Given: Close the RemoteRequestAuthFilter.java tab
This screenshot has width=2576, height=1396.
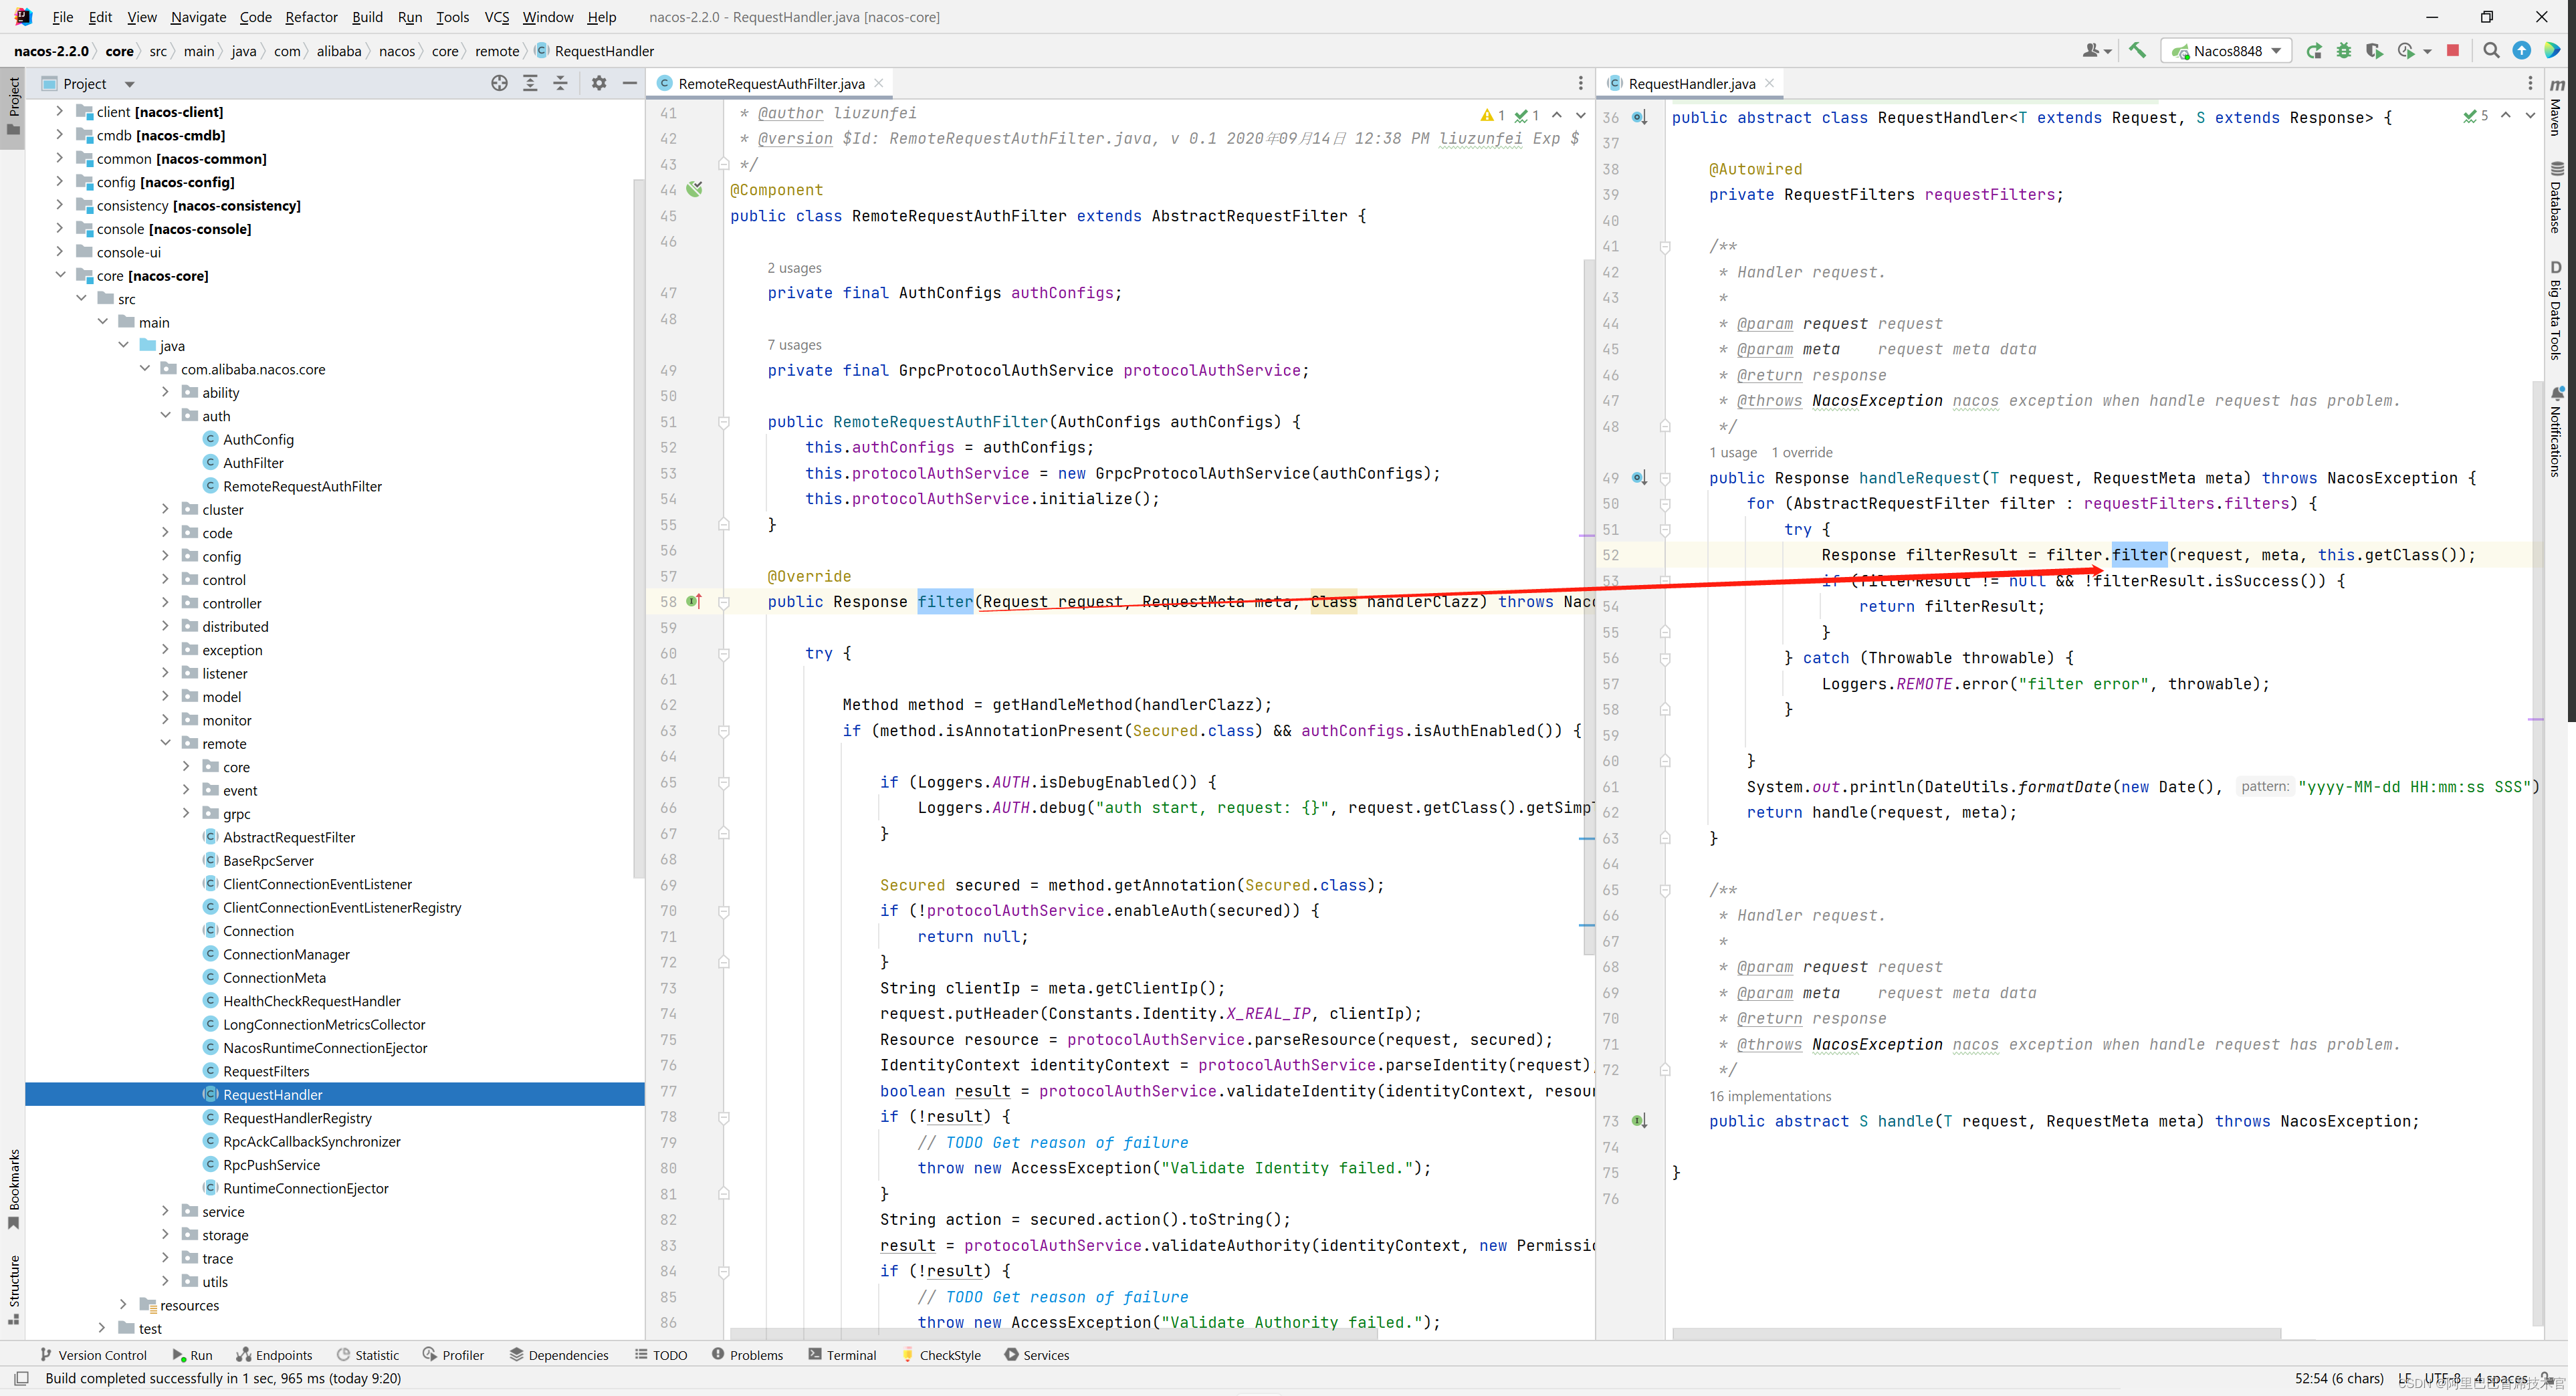Looking at the screenshot, I should 879,83.
